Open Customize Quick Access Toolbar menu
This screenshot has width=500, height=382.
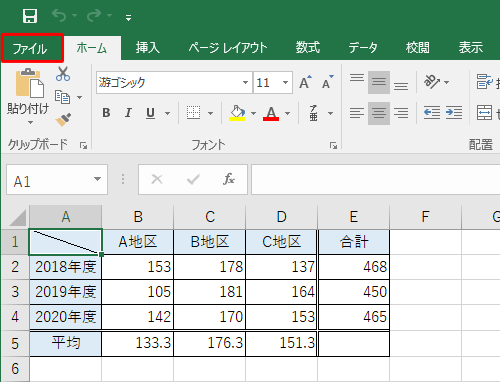(x=128, y=17)
